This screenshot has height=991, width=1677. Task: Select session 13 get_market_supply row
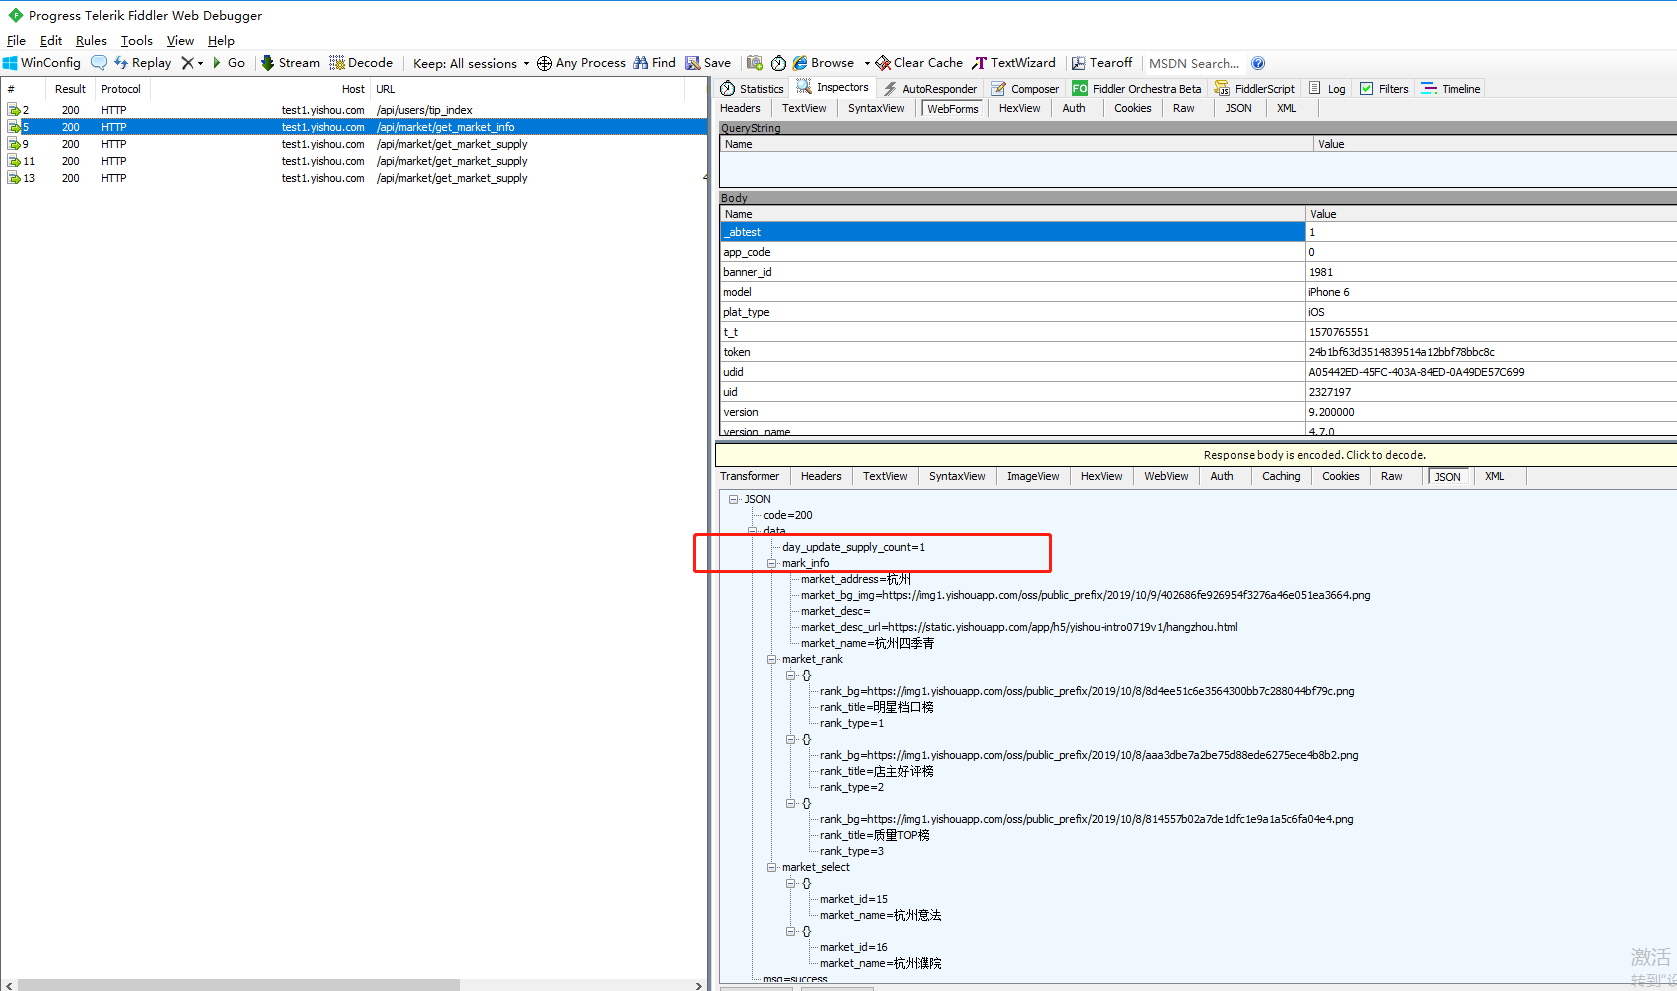coord(355,178)
